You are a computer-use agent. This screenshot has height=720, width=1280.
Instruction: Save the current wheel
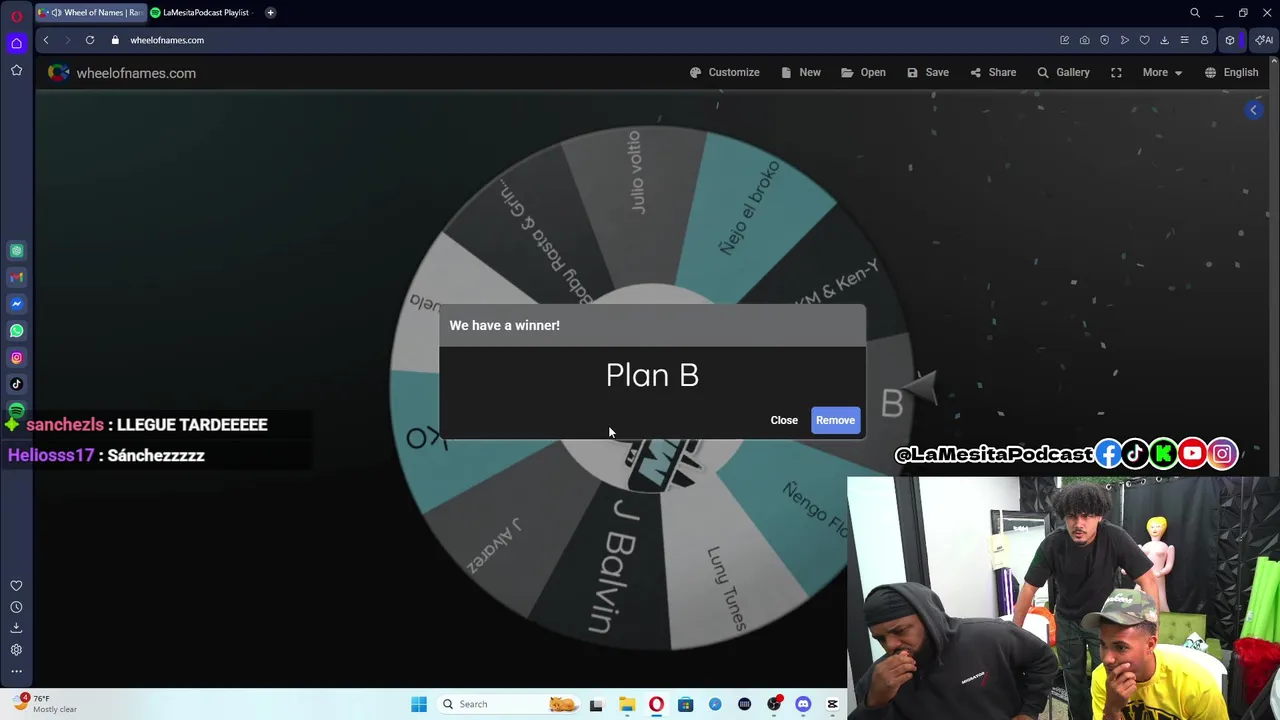[927, 72]
